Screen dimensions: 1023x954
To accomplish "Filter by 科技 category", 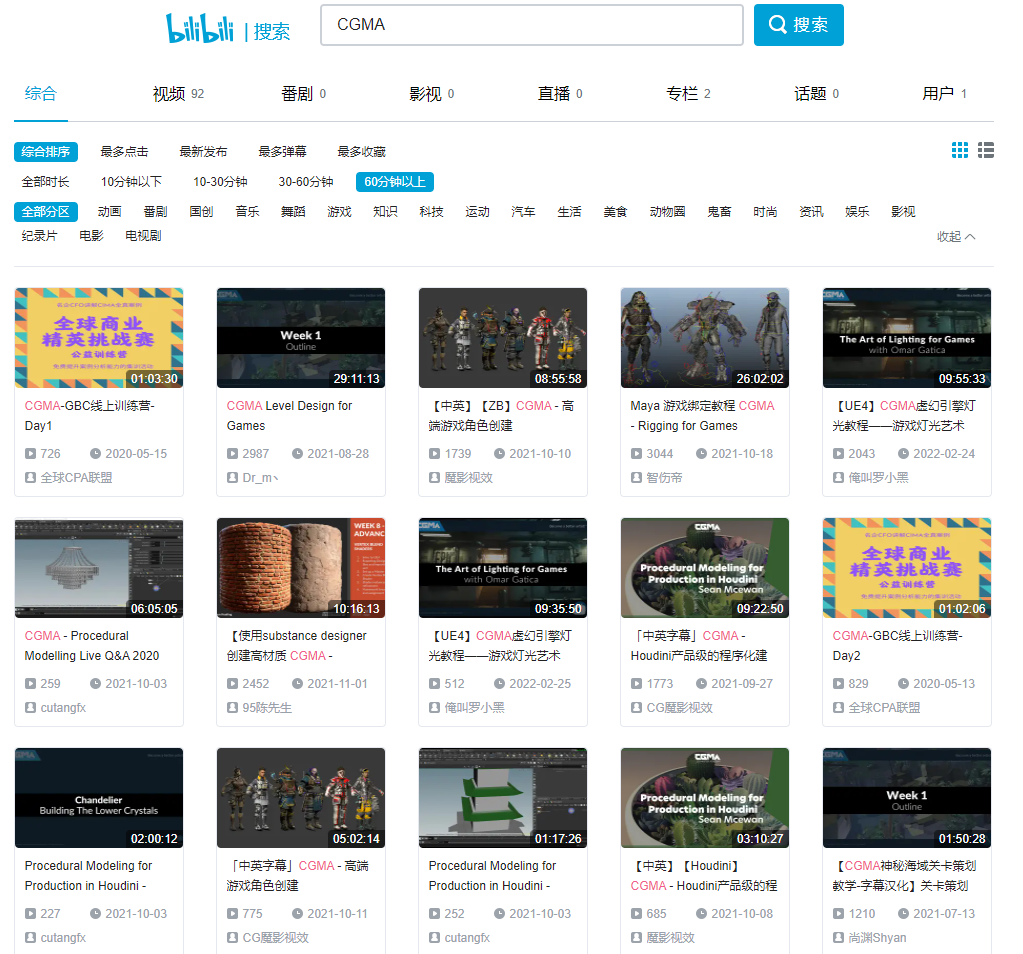I will coord(431,211).
